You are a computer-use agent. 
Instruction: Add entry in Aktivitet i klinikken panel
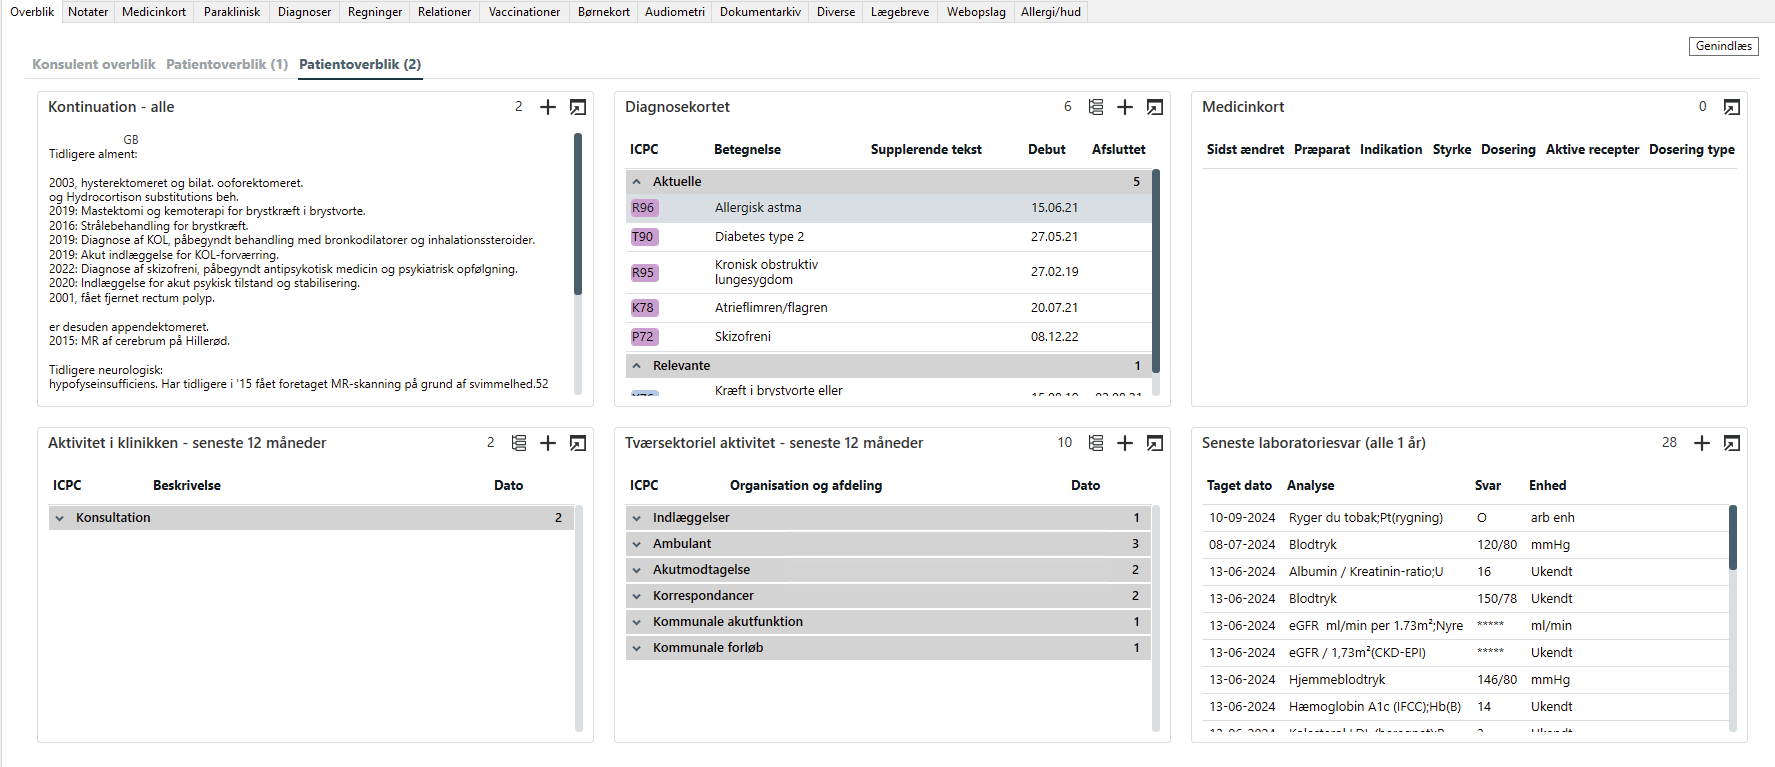[548, 443]
